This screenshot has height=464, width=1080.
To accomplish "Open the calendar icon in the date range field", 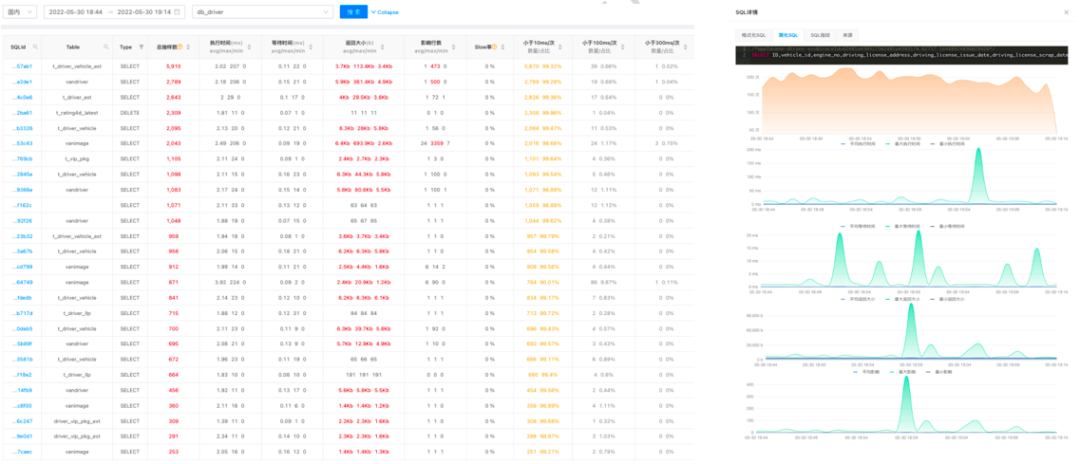I will click(178, 12).
